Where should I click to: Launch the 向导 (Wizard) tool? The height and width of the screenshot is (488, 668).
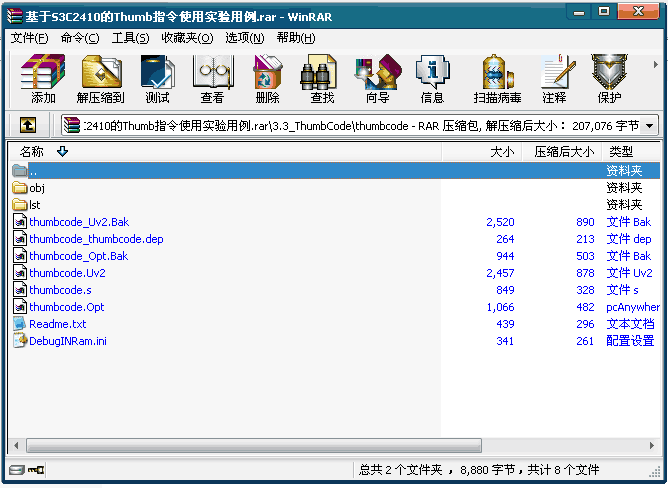pos(377,79)
